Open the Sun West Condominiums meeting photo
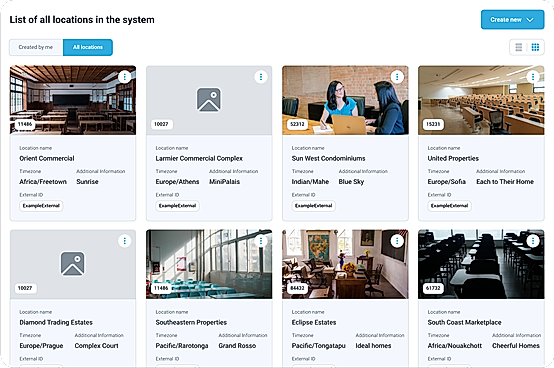 click(x=345, y=100)
